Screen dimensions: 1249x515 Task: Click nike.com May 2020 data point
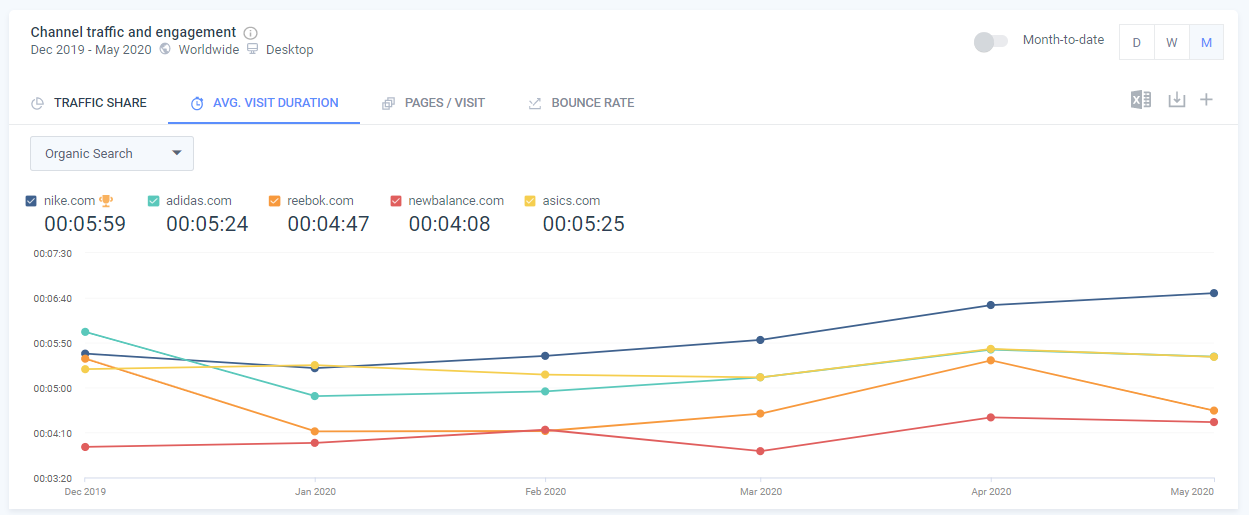[1214, 293]
